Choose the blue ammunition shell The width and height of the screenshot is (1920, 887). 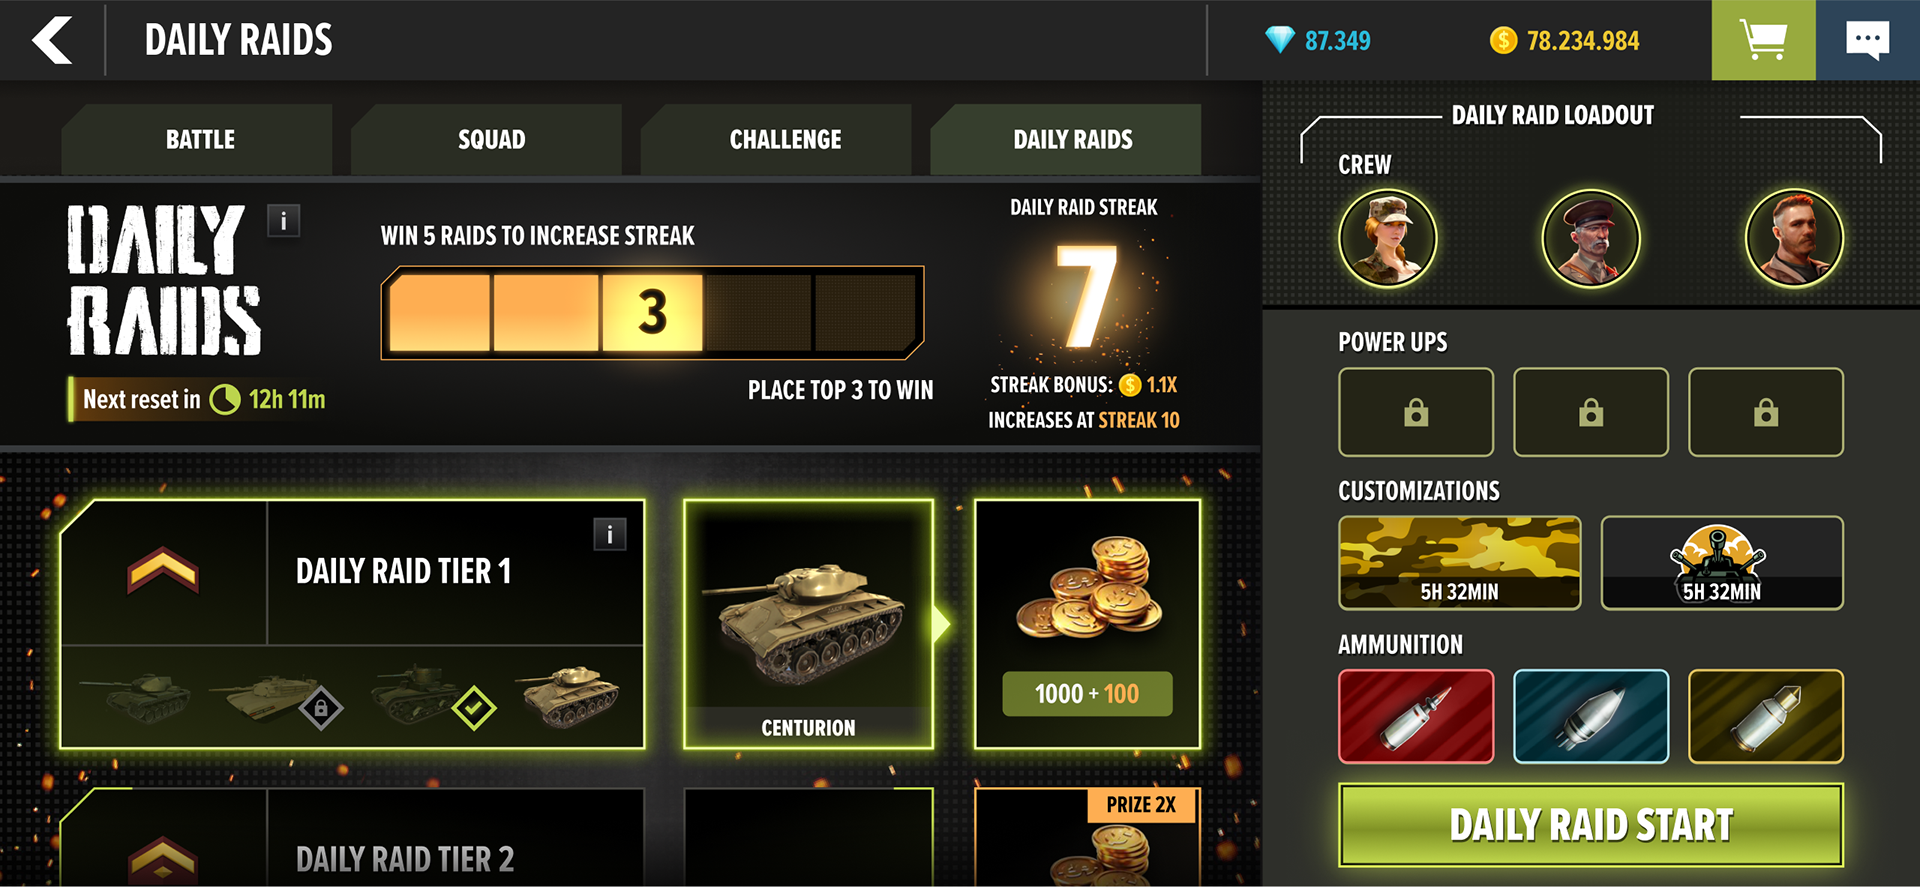point(1591,716)
